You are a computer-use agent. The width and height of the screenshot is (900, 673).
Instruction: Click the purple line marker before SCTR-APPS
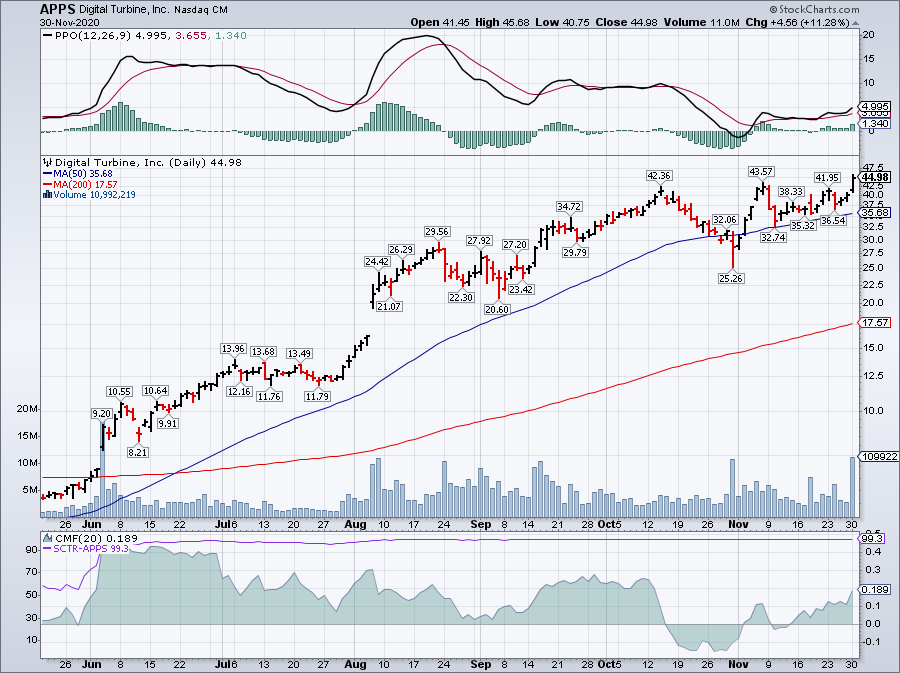pyautogui.click(x=48, y=548)
